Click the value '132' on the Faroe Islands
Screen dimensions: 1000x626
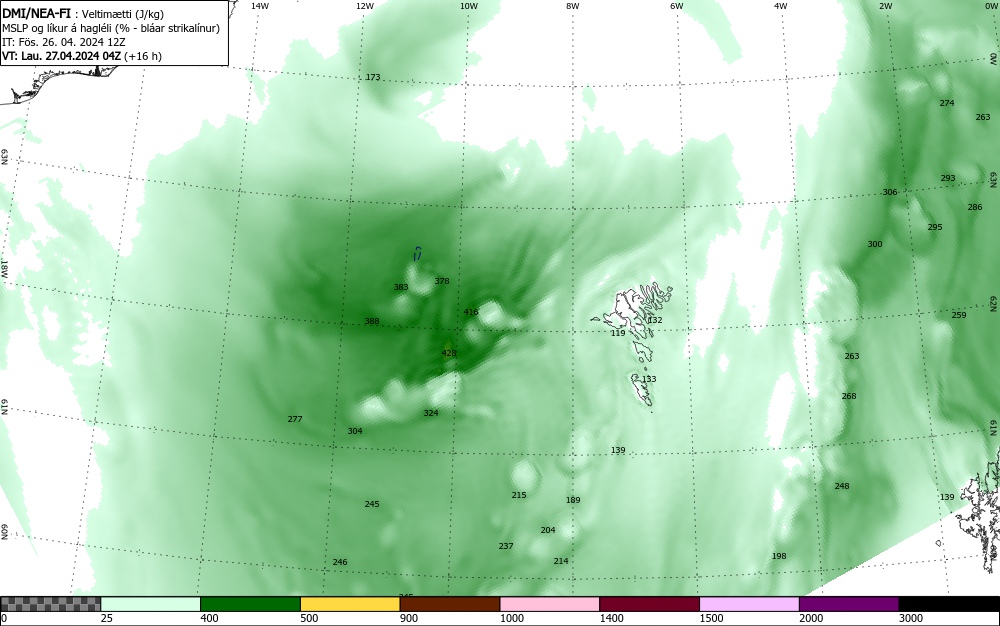(x=655, y=320)
